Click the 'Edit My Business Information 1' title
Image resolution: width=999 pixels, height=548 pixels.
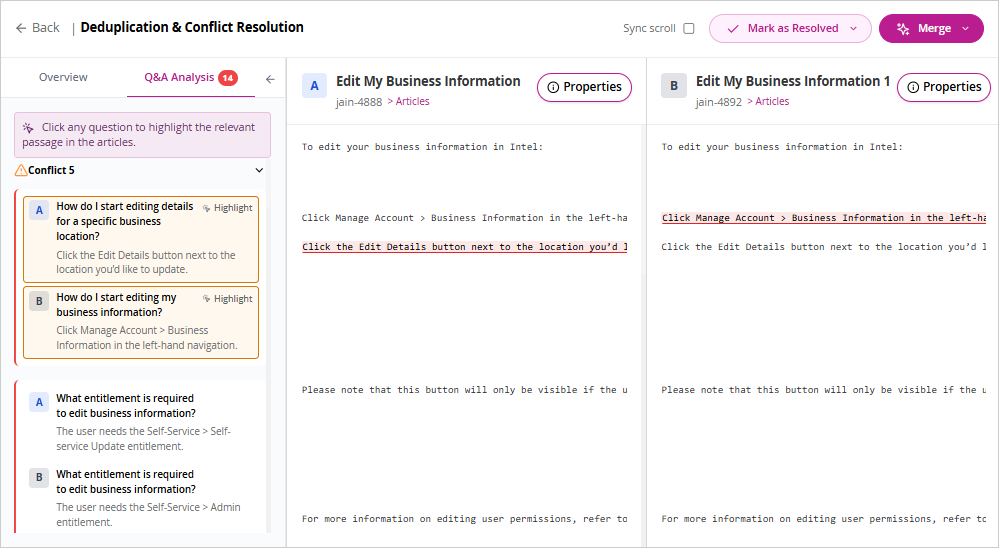pyautogui.click(x=793, y=81)
